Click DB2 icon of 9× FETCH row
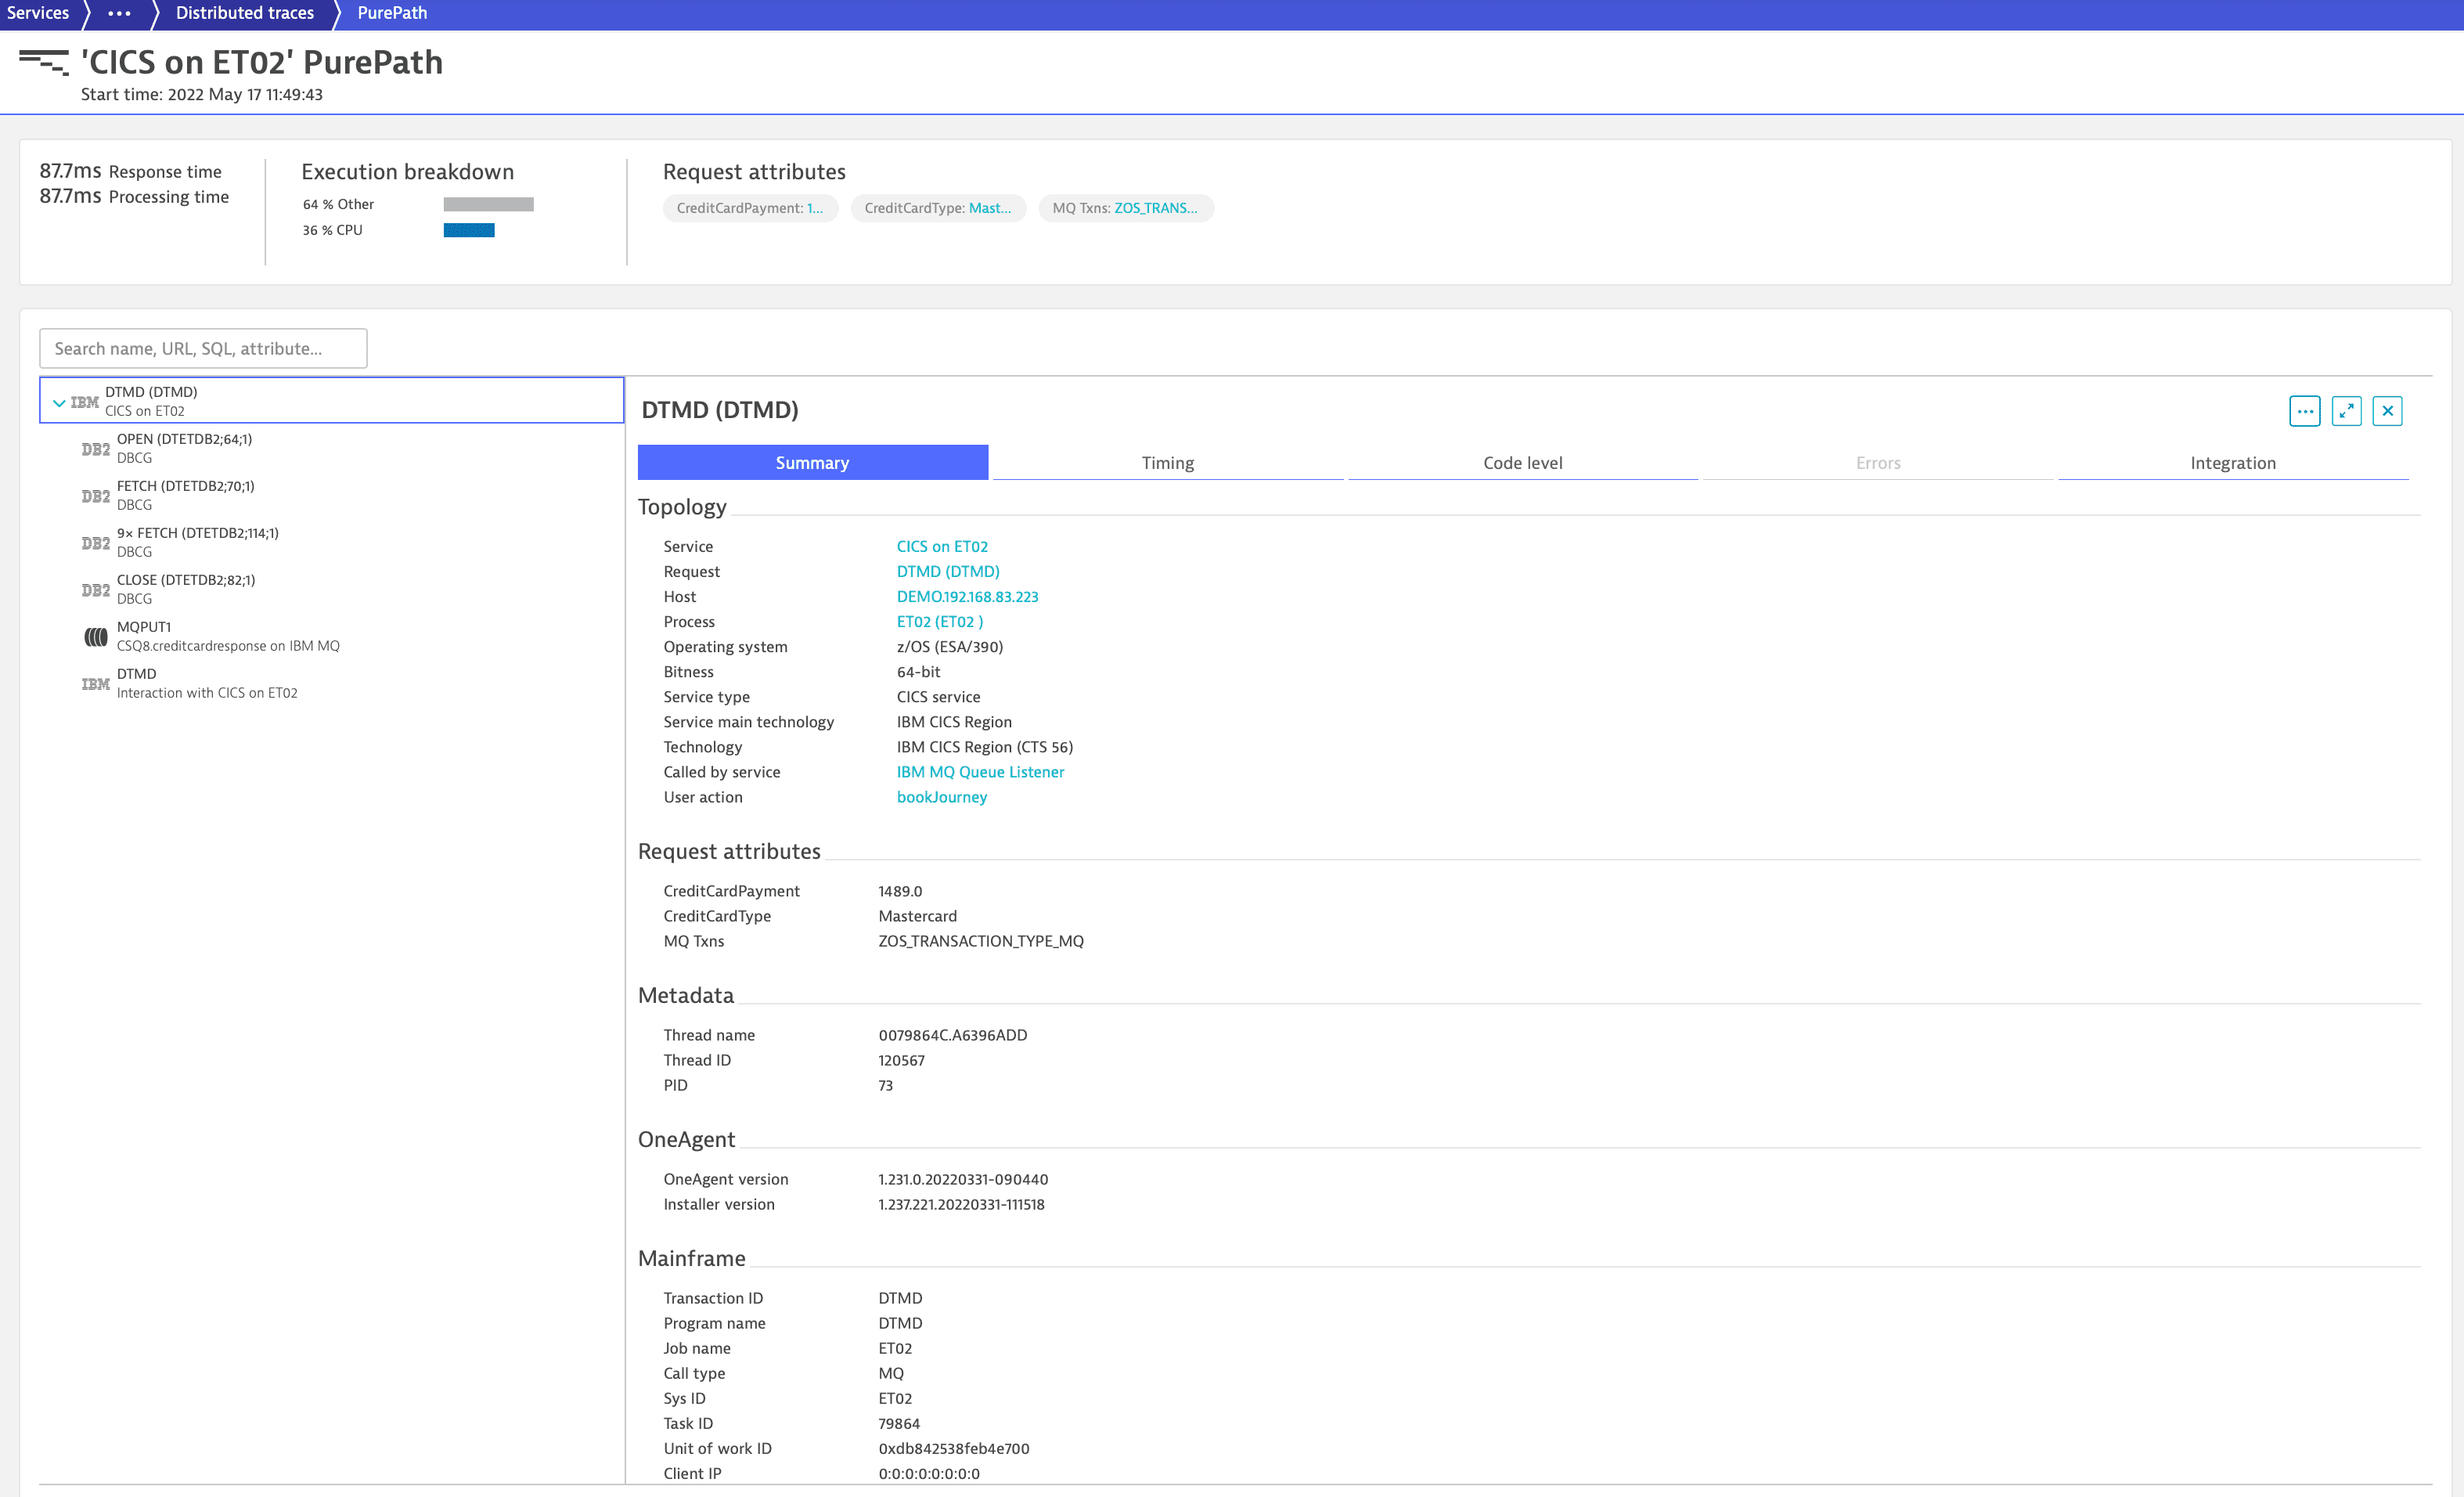 coord(96,543)
